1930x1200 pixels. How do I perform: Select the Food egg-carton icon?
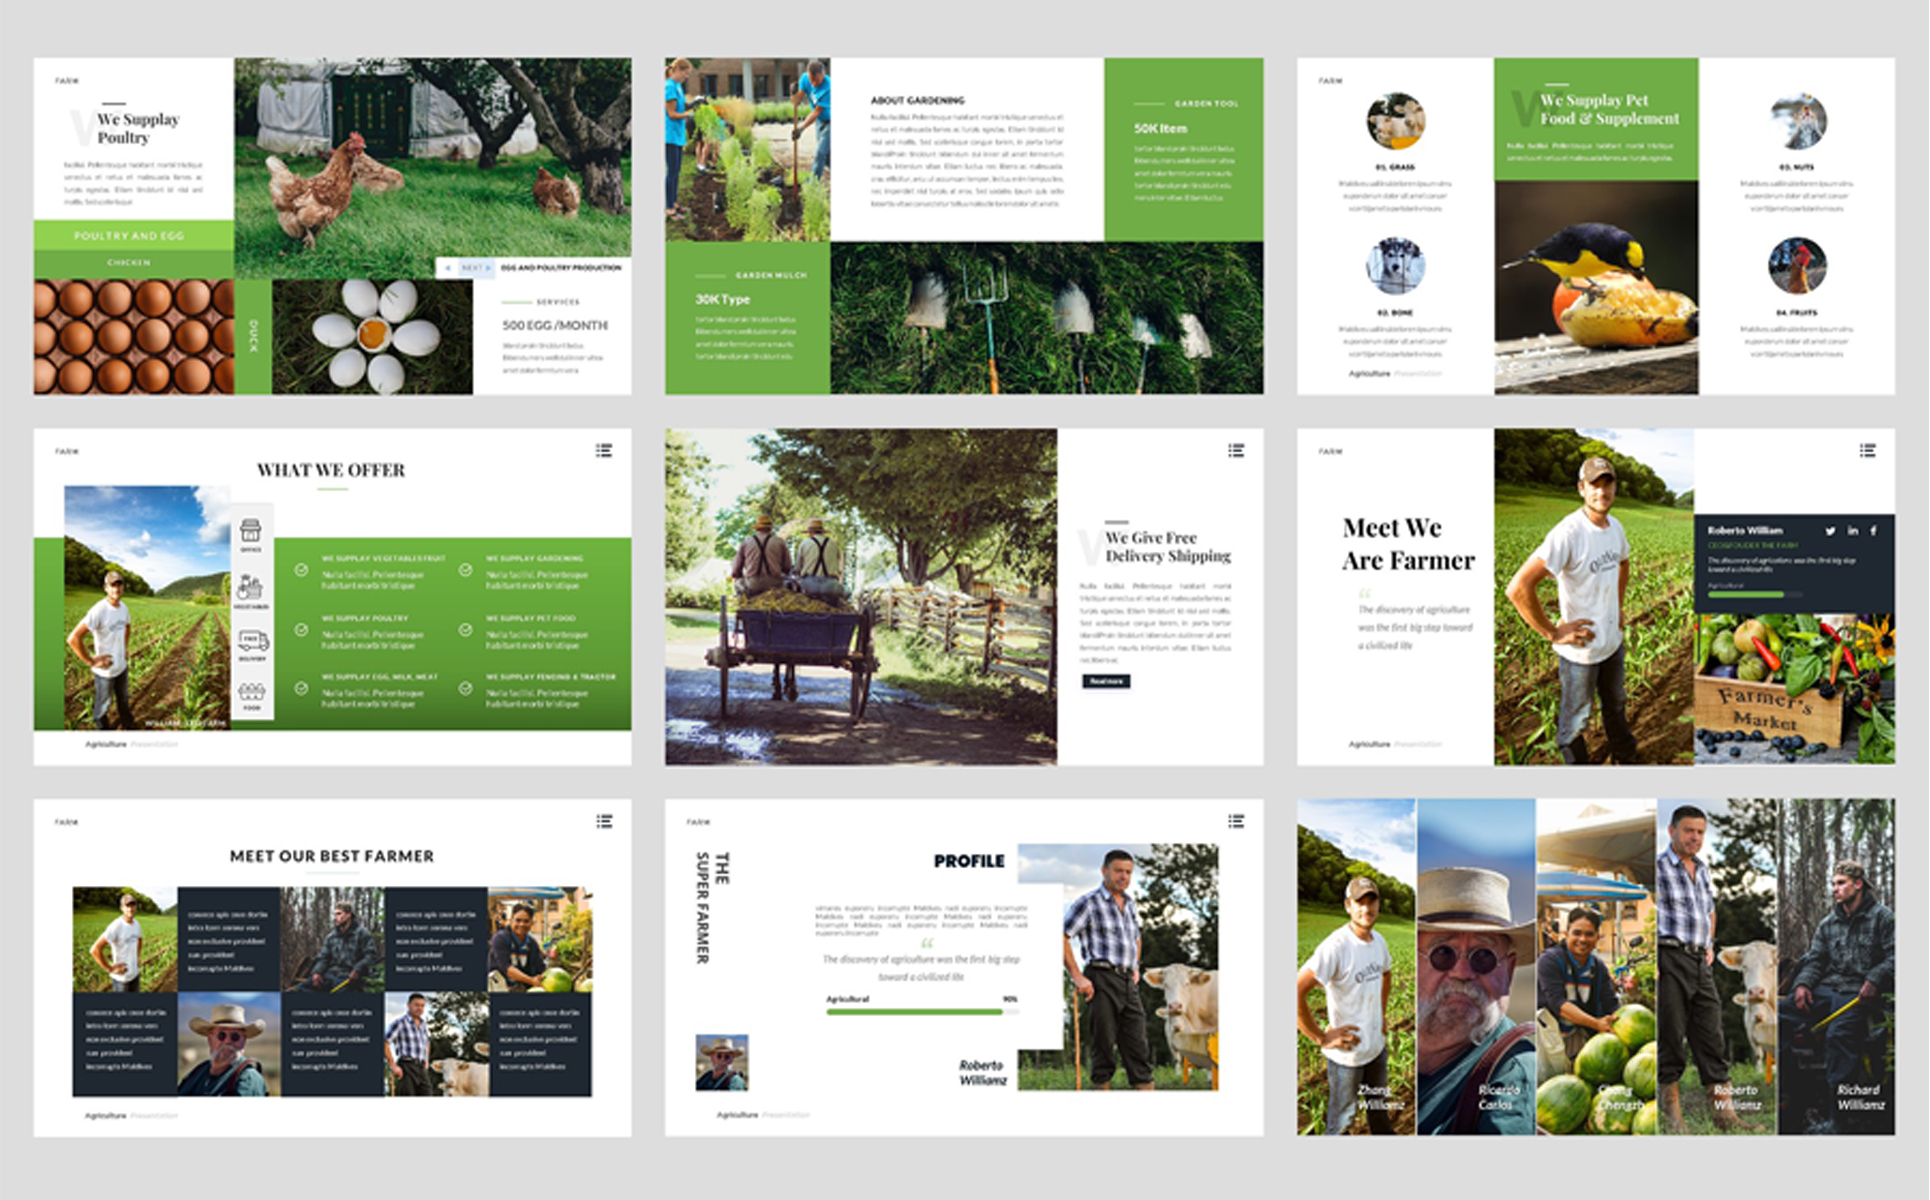[x=251, y=691]
